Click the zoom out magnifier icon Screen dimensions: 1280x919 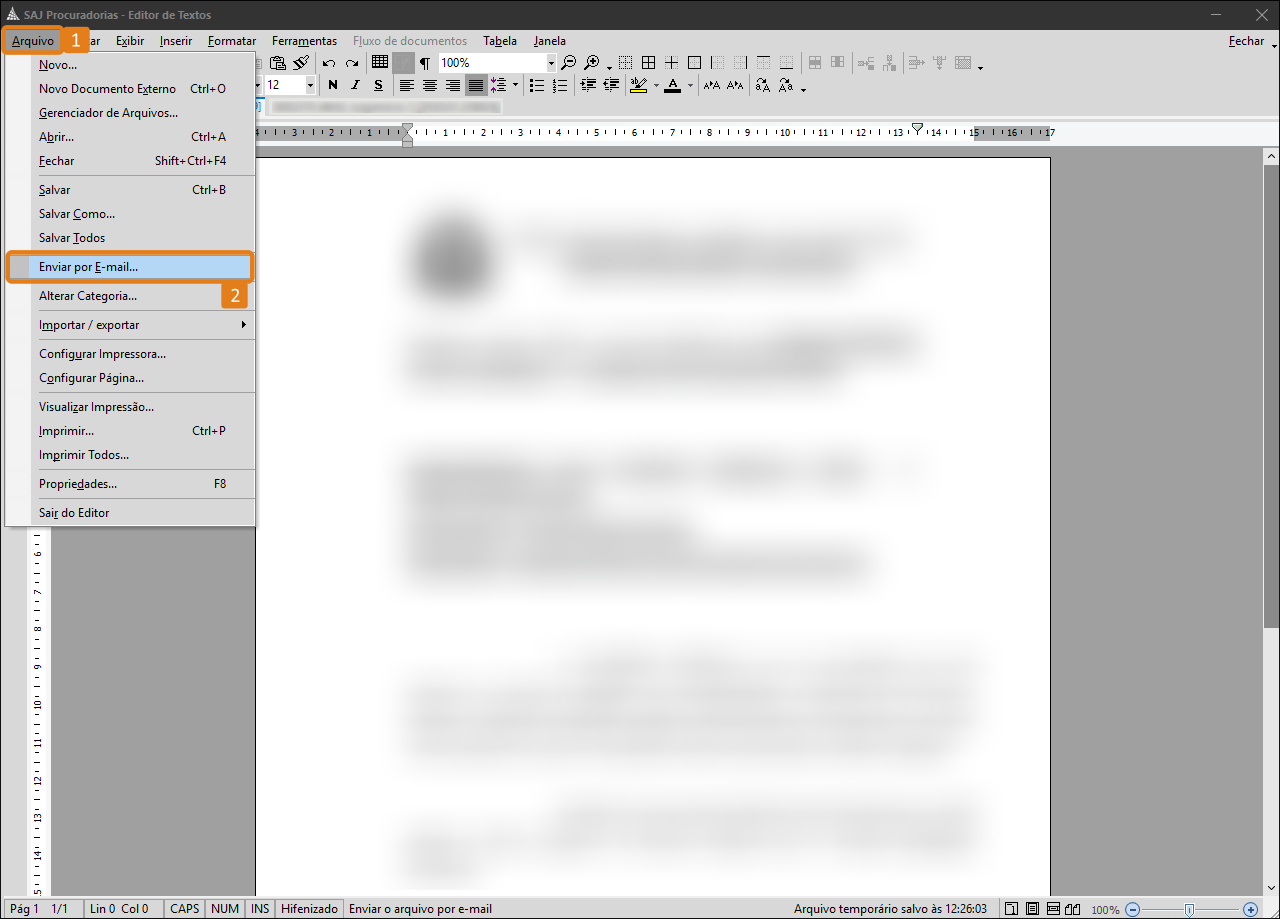click(569, 62)
